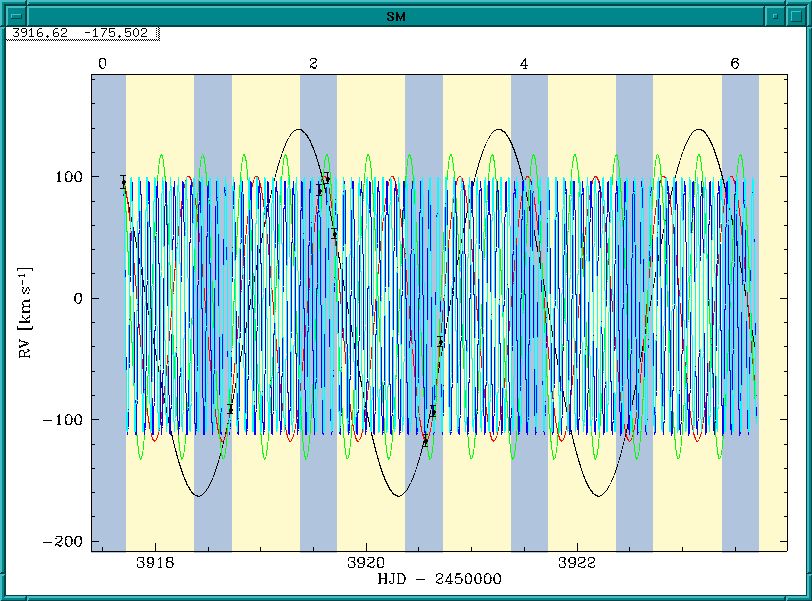The image size is (812, 601).
Task: Click the 100 tick label on y-axis
Action: [69, 177]
